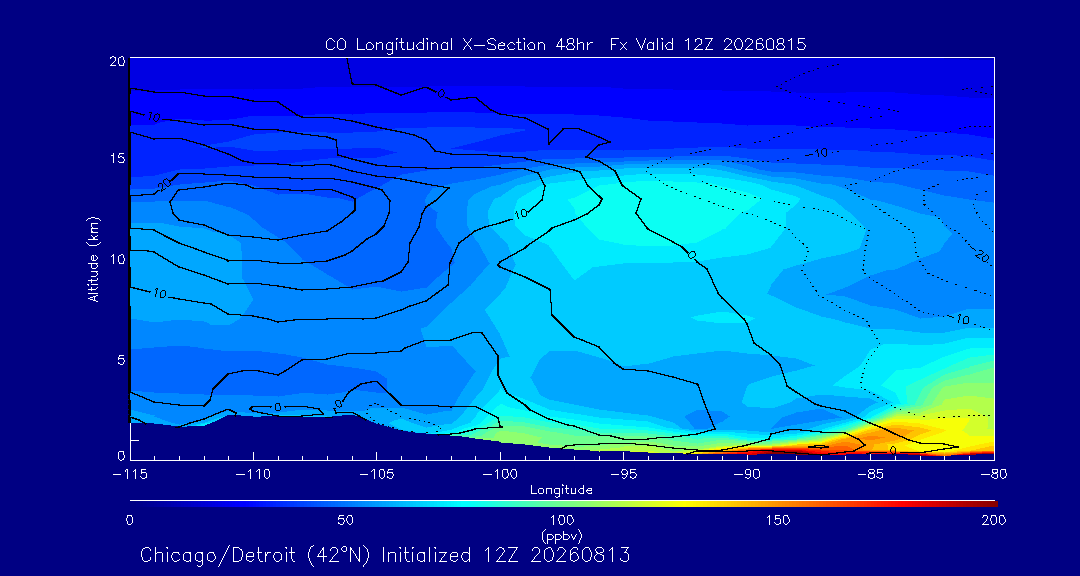Viewport: 1080px width, 576px height.
Task: Click the color bar at 100 ppbv
Action: (x=563, y=504)
